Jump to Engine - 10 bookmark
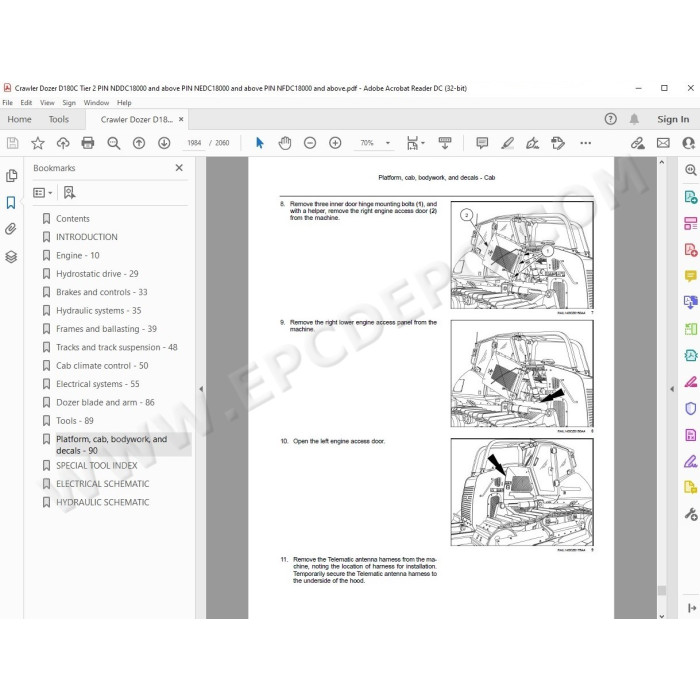The height and width of the screenshot is (700, 700). (78, 255)
